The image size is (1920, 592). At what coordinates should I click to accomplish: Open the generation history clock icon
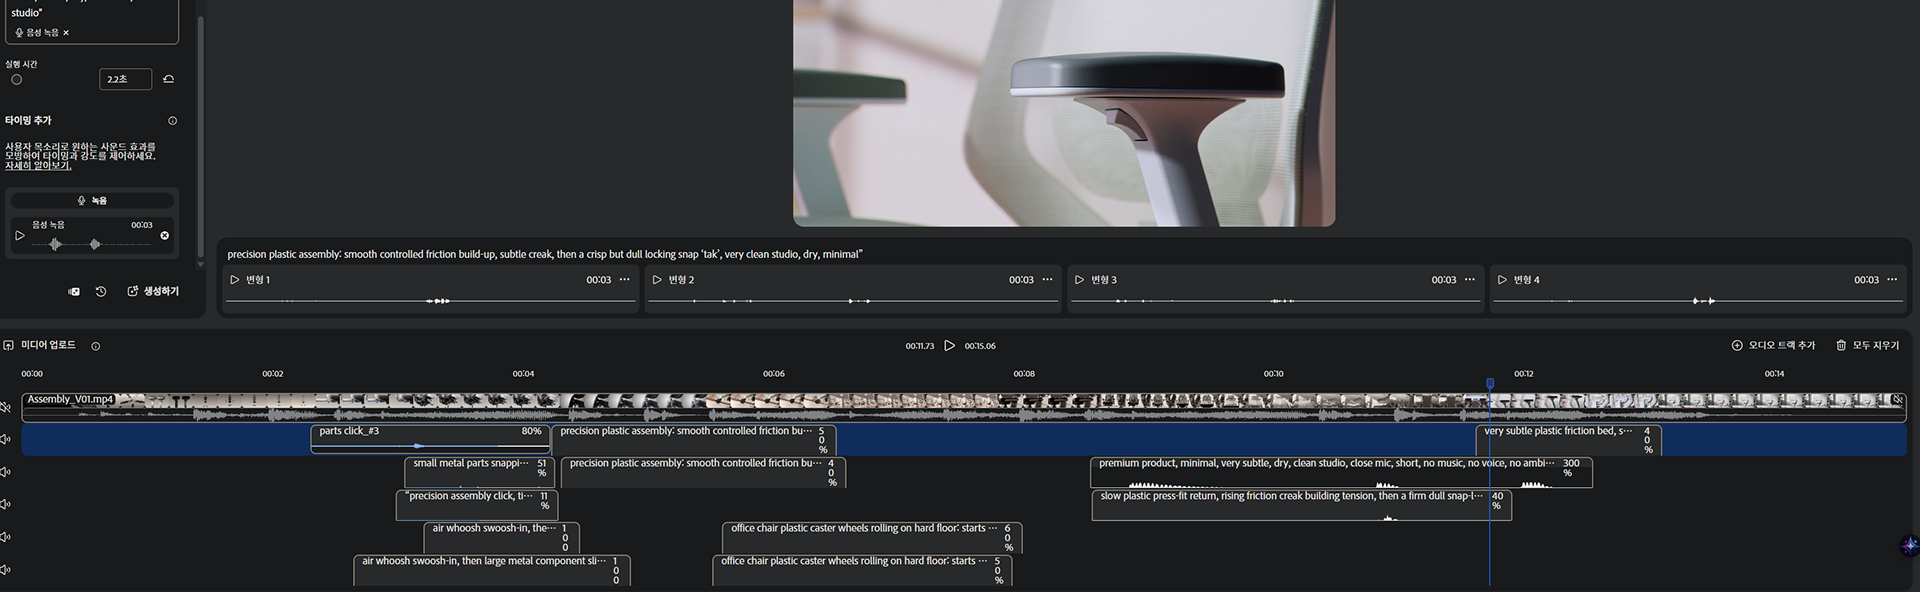pyautogui.click(x=101, y=292)
